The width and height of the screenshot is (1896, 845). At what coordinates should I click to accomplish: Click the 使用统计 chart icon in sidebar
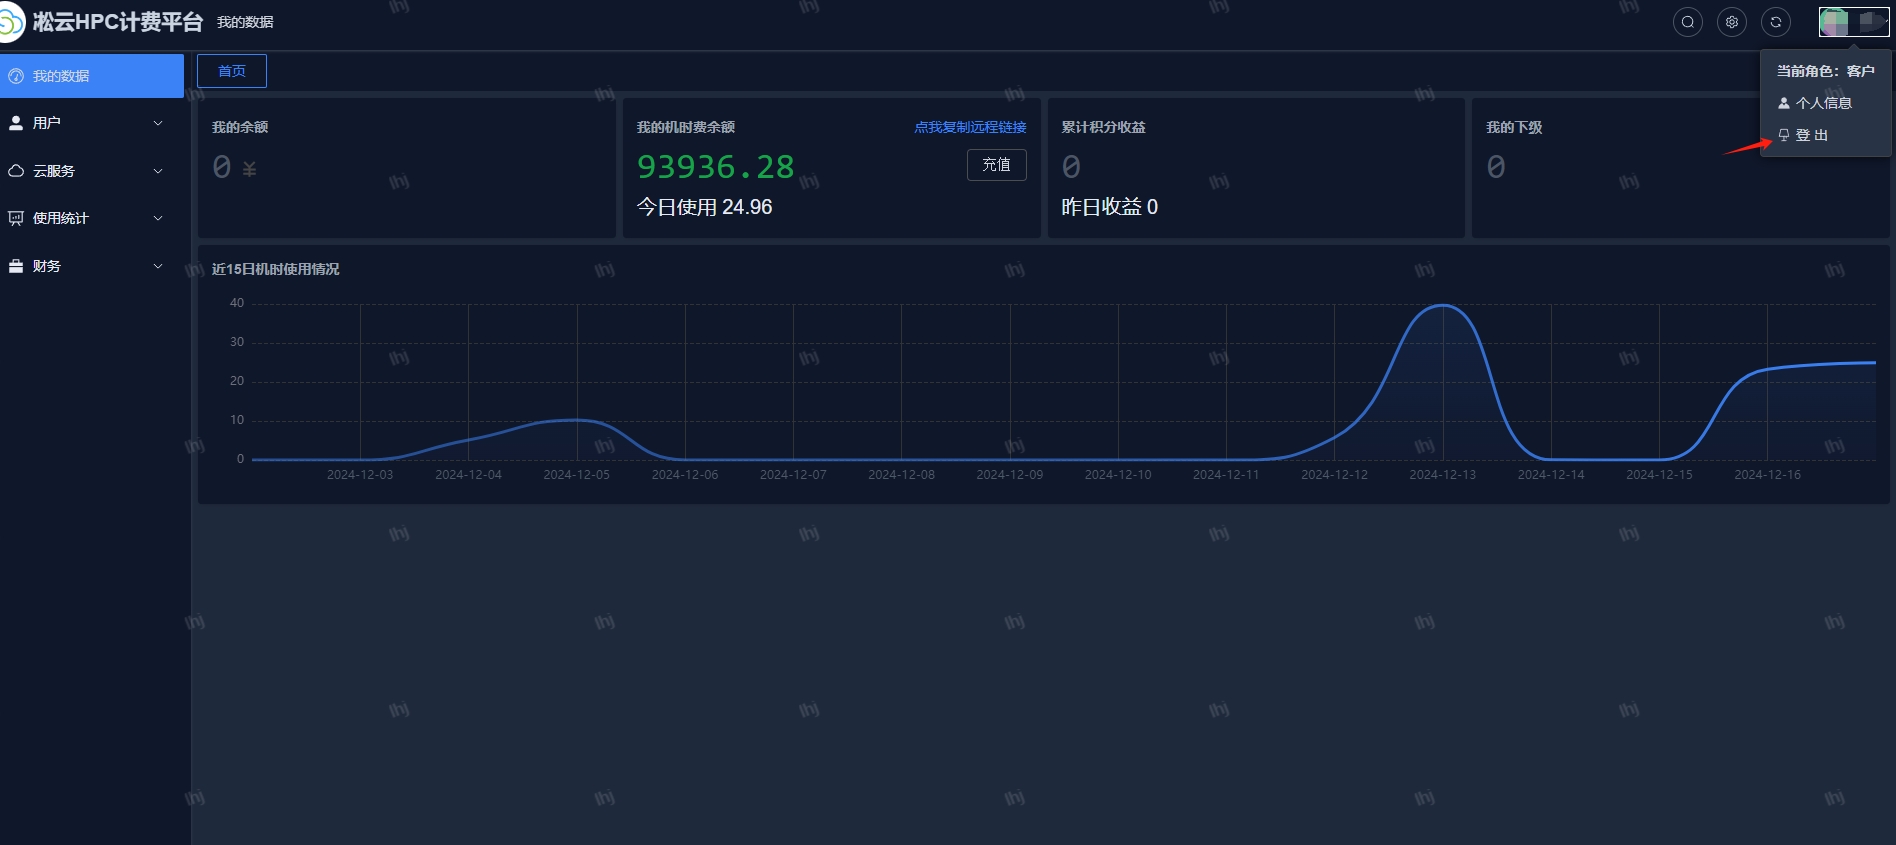point(16,218)
